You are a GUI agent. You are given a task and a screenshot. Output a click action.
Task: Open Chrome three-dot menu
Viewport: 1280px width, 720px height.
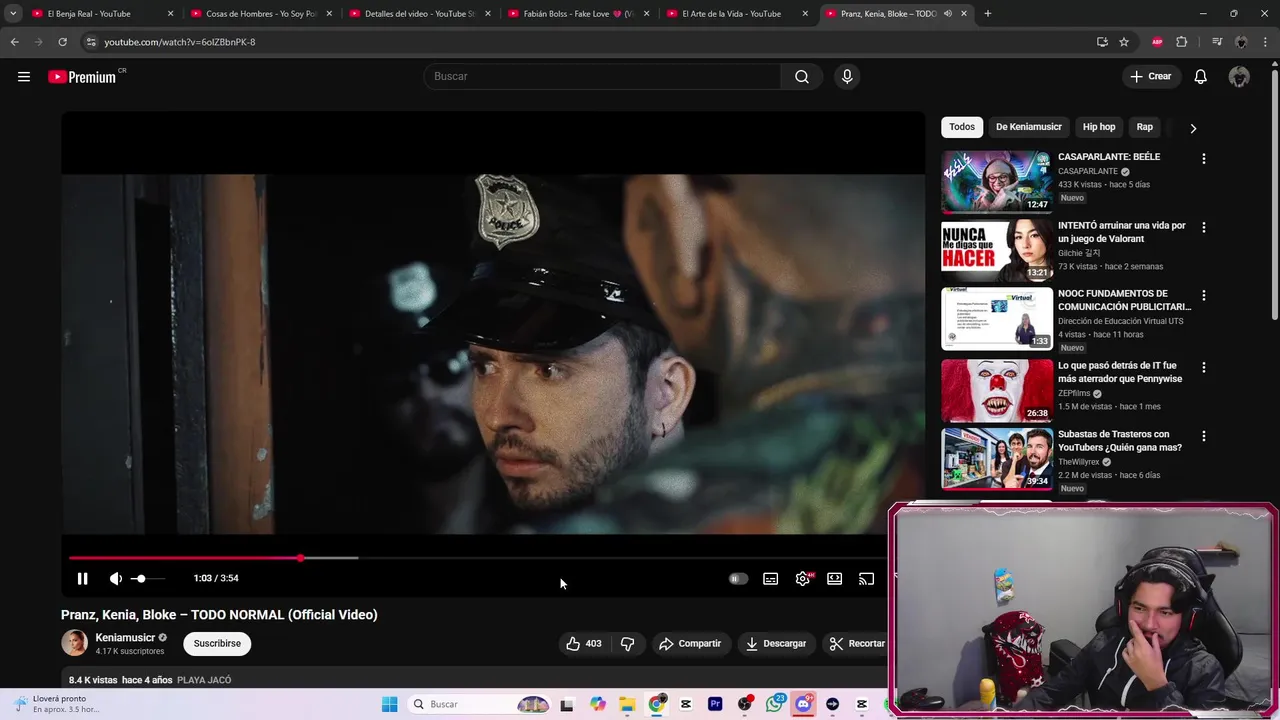tap(1266, 42)
